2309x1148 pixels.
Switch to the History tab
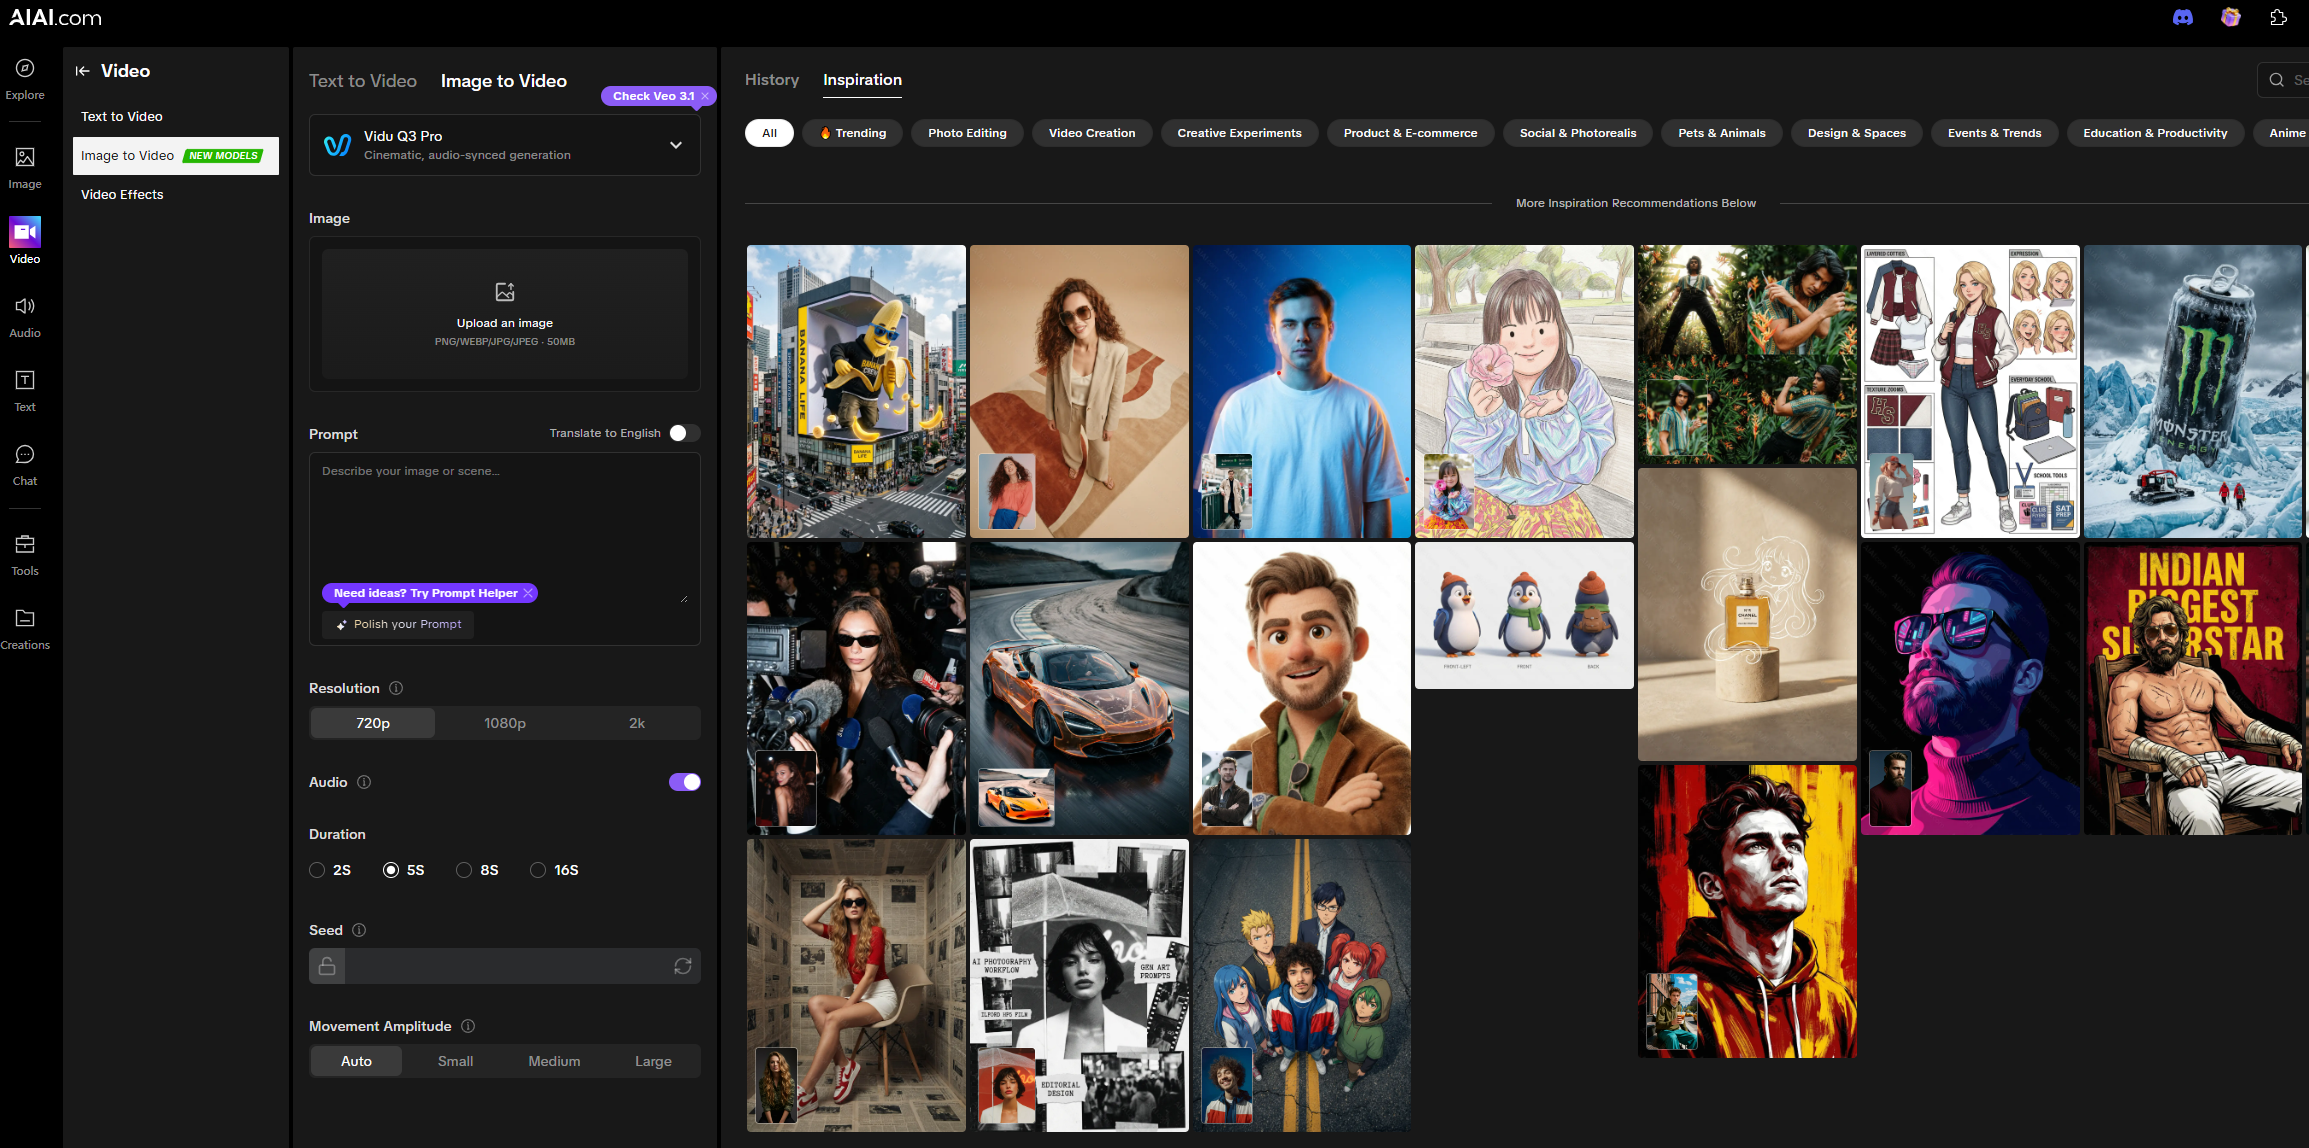(772, 80)
